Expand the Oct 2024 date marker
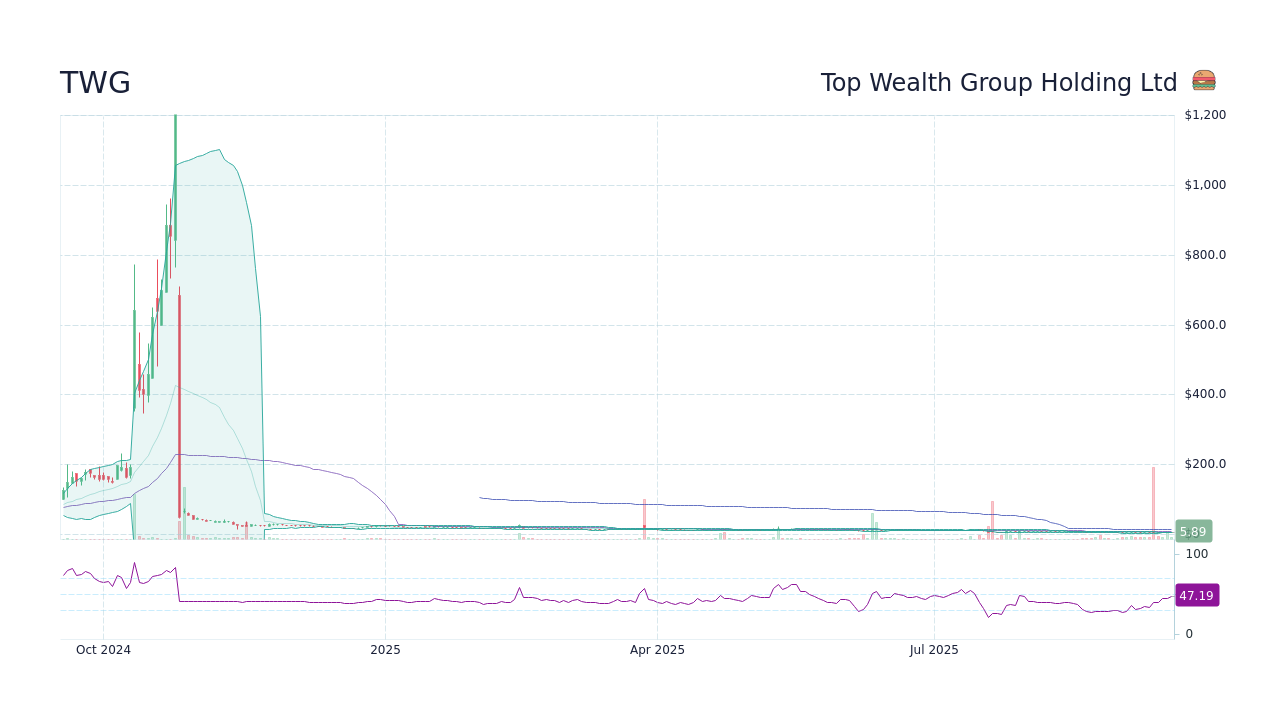The height and width of the screenshot is (720, 1280). click(104, 649)
